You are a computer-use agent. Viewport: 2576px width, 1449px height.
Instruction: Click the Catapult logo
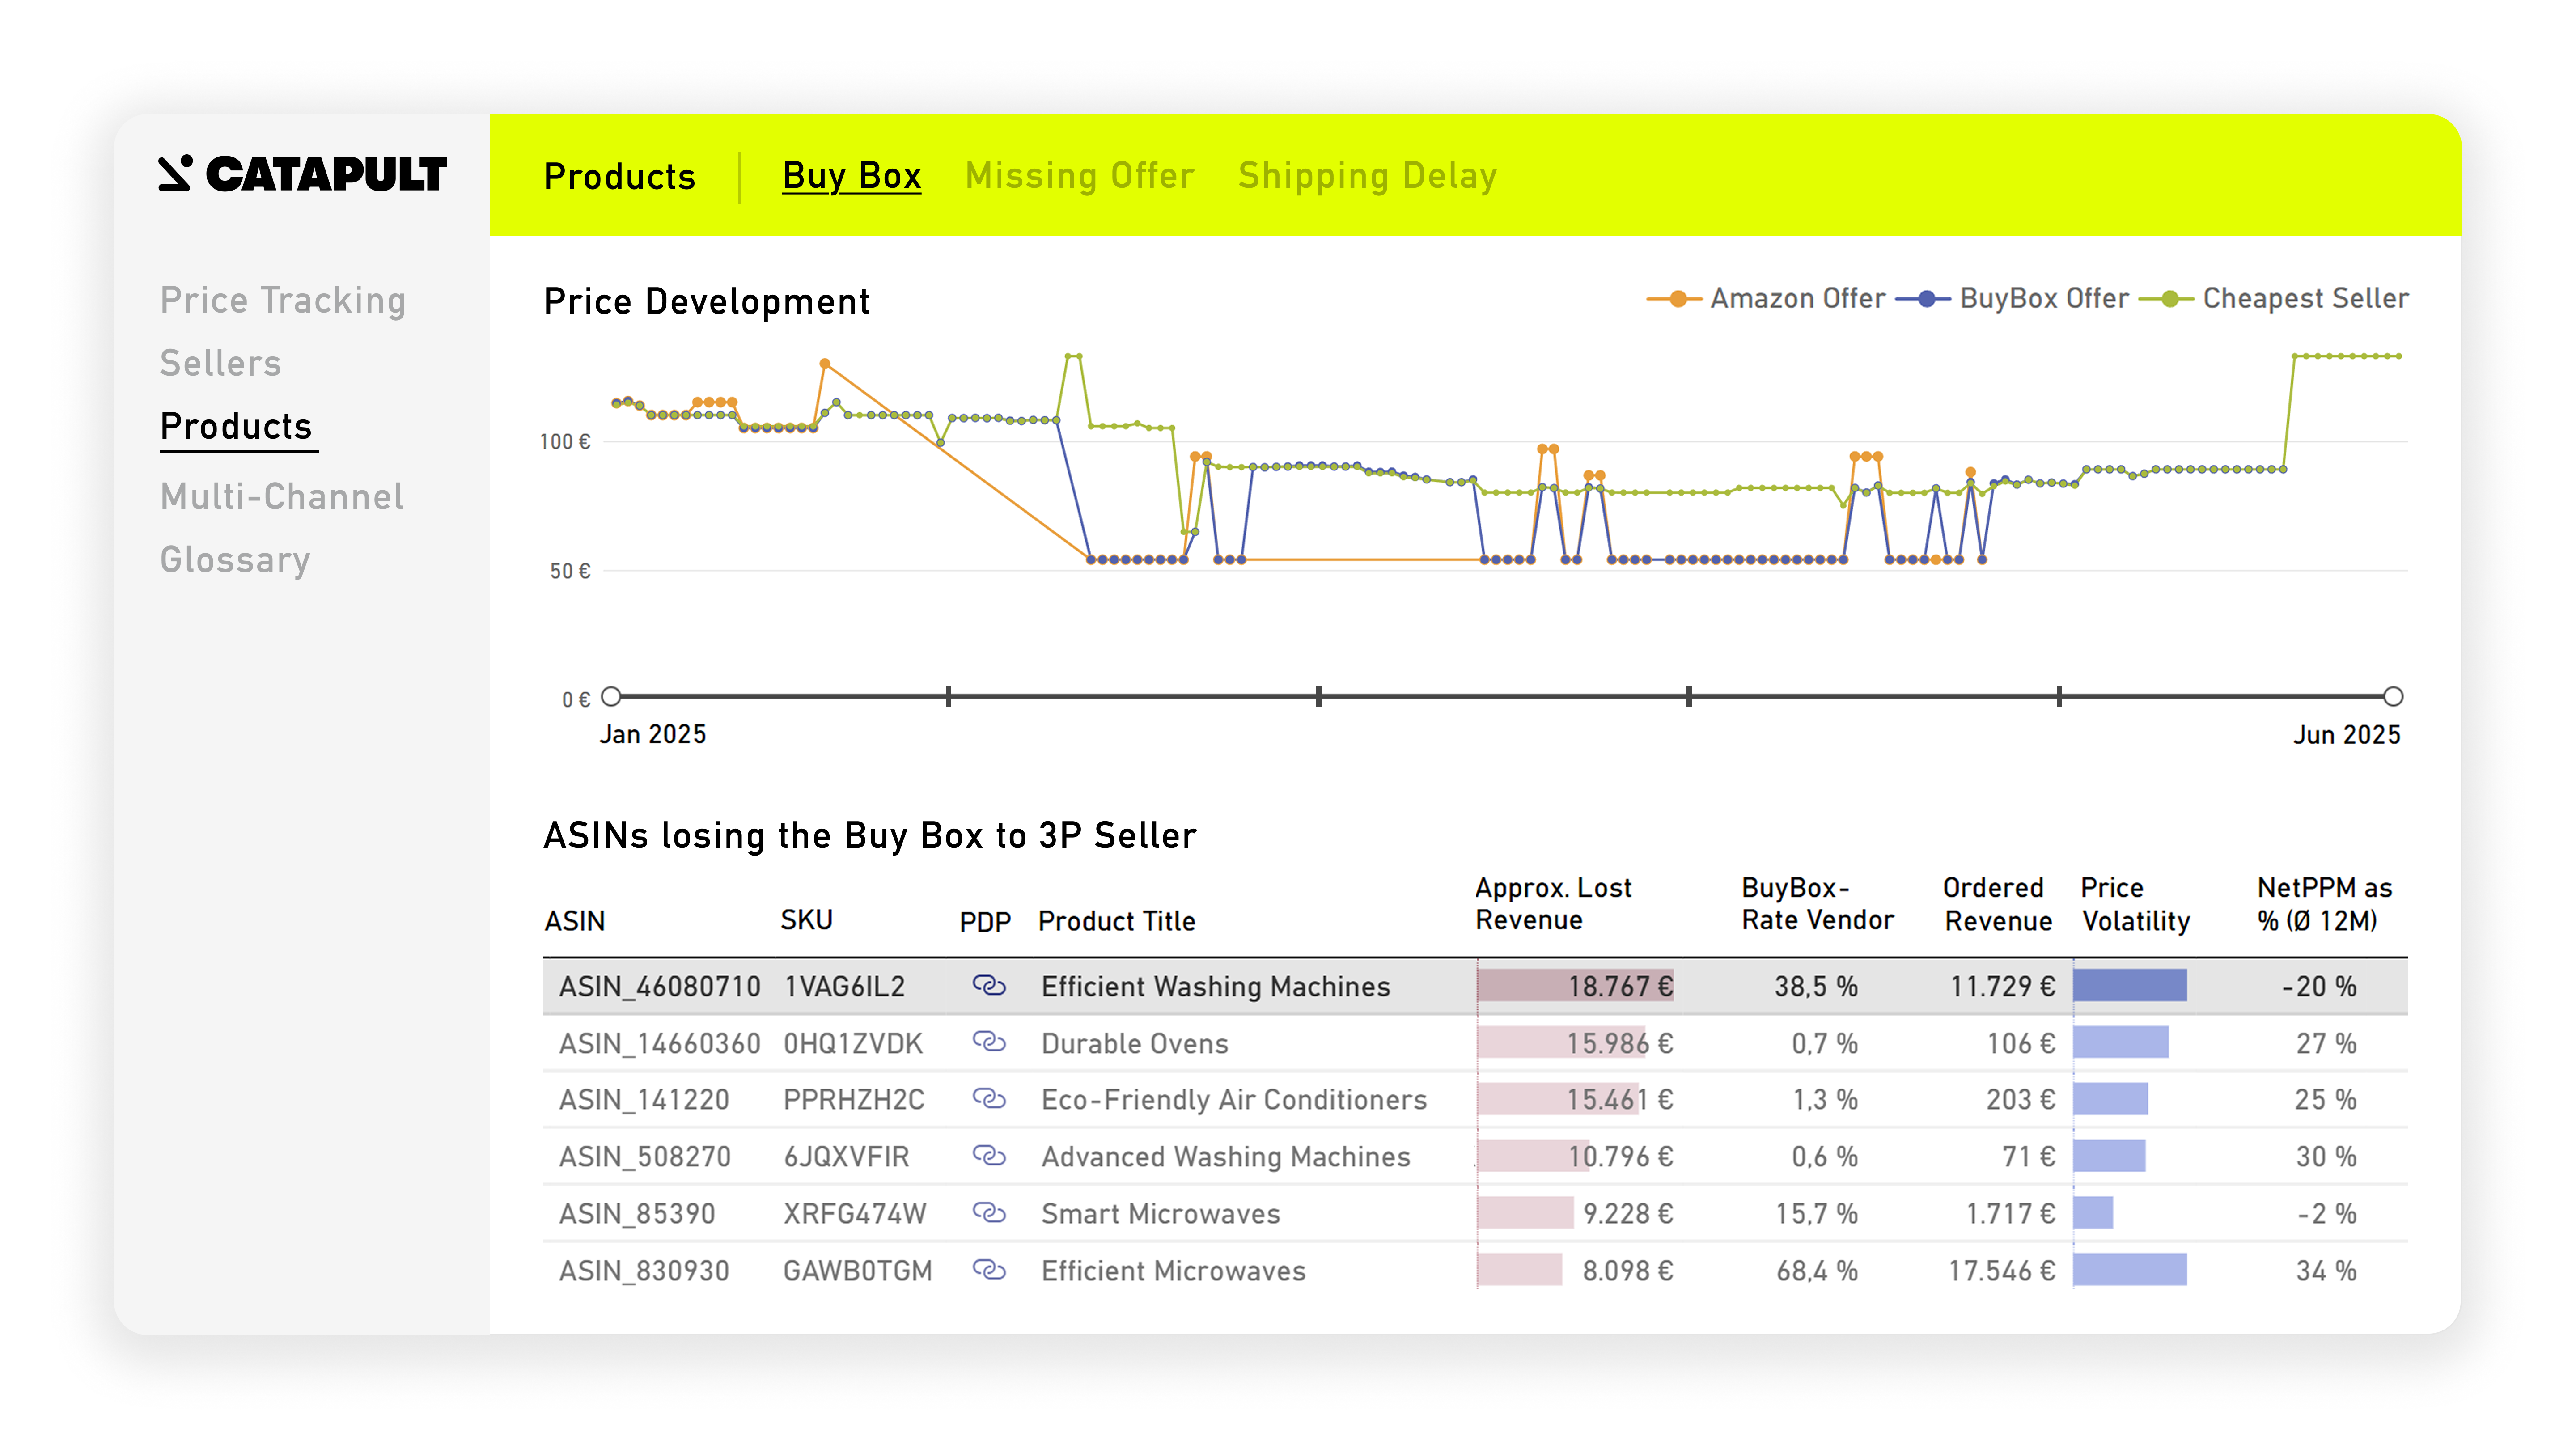coord(302,174)
